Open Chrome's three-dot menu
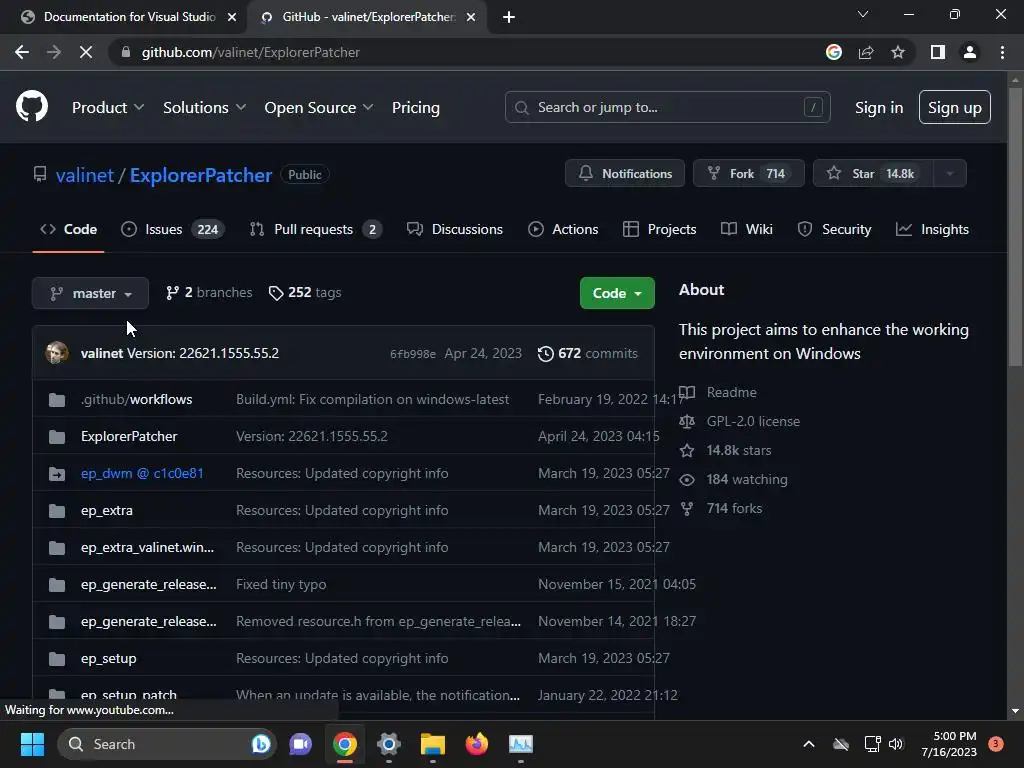The width and height of the screenshot is (1024, 768). tap(1002, 52)
